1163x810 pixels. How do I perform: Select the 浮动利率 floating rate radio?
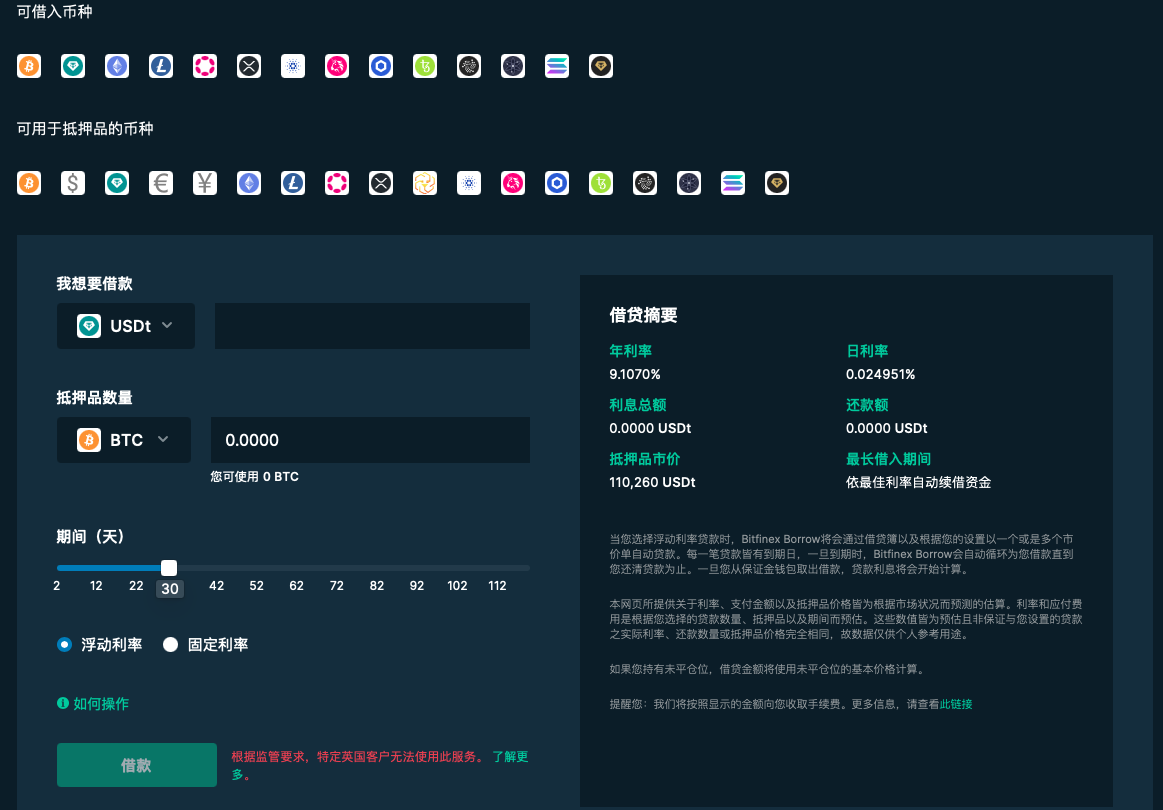pos(65,645)
